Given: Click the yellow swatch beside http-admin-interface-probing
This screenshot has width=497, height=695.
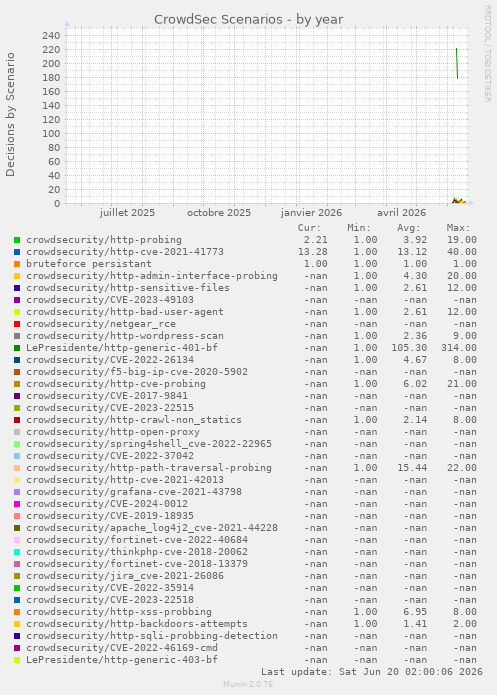Looking at the screenshot, I should 17,276.
